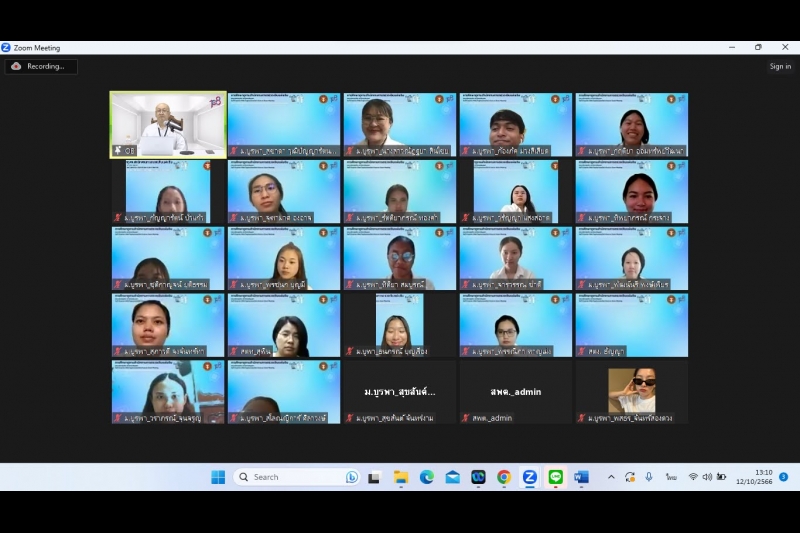
Task: Switch the Thai input language indicator
Action: tap(671, 477)
